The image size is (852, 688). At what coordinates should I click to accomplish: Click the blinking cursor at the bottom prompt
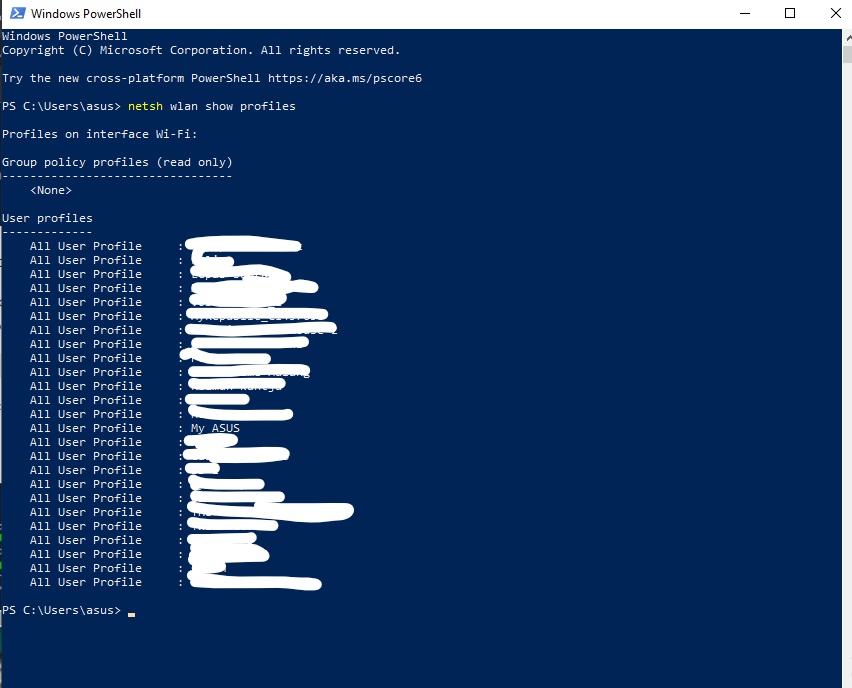131,614
